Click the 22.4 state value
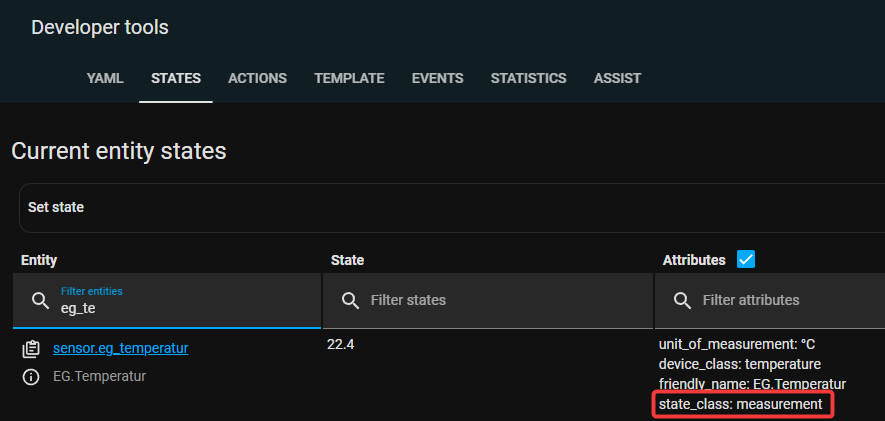The width and height of the screenshot is (885, 421). 341,345
